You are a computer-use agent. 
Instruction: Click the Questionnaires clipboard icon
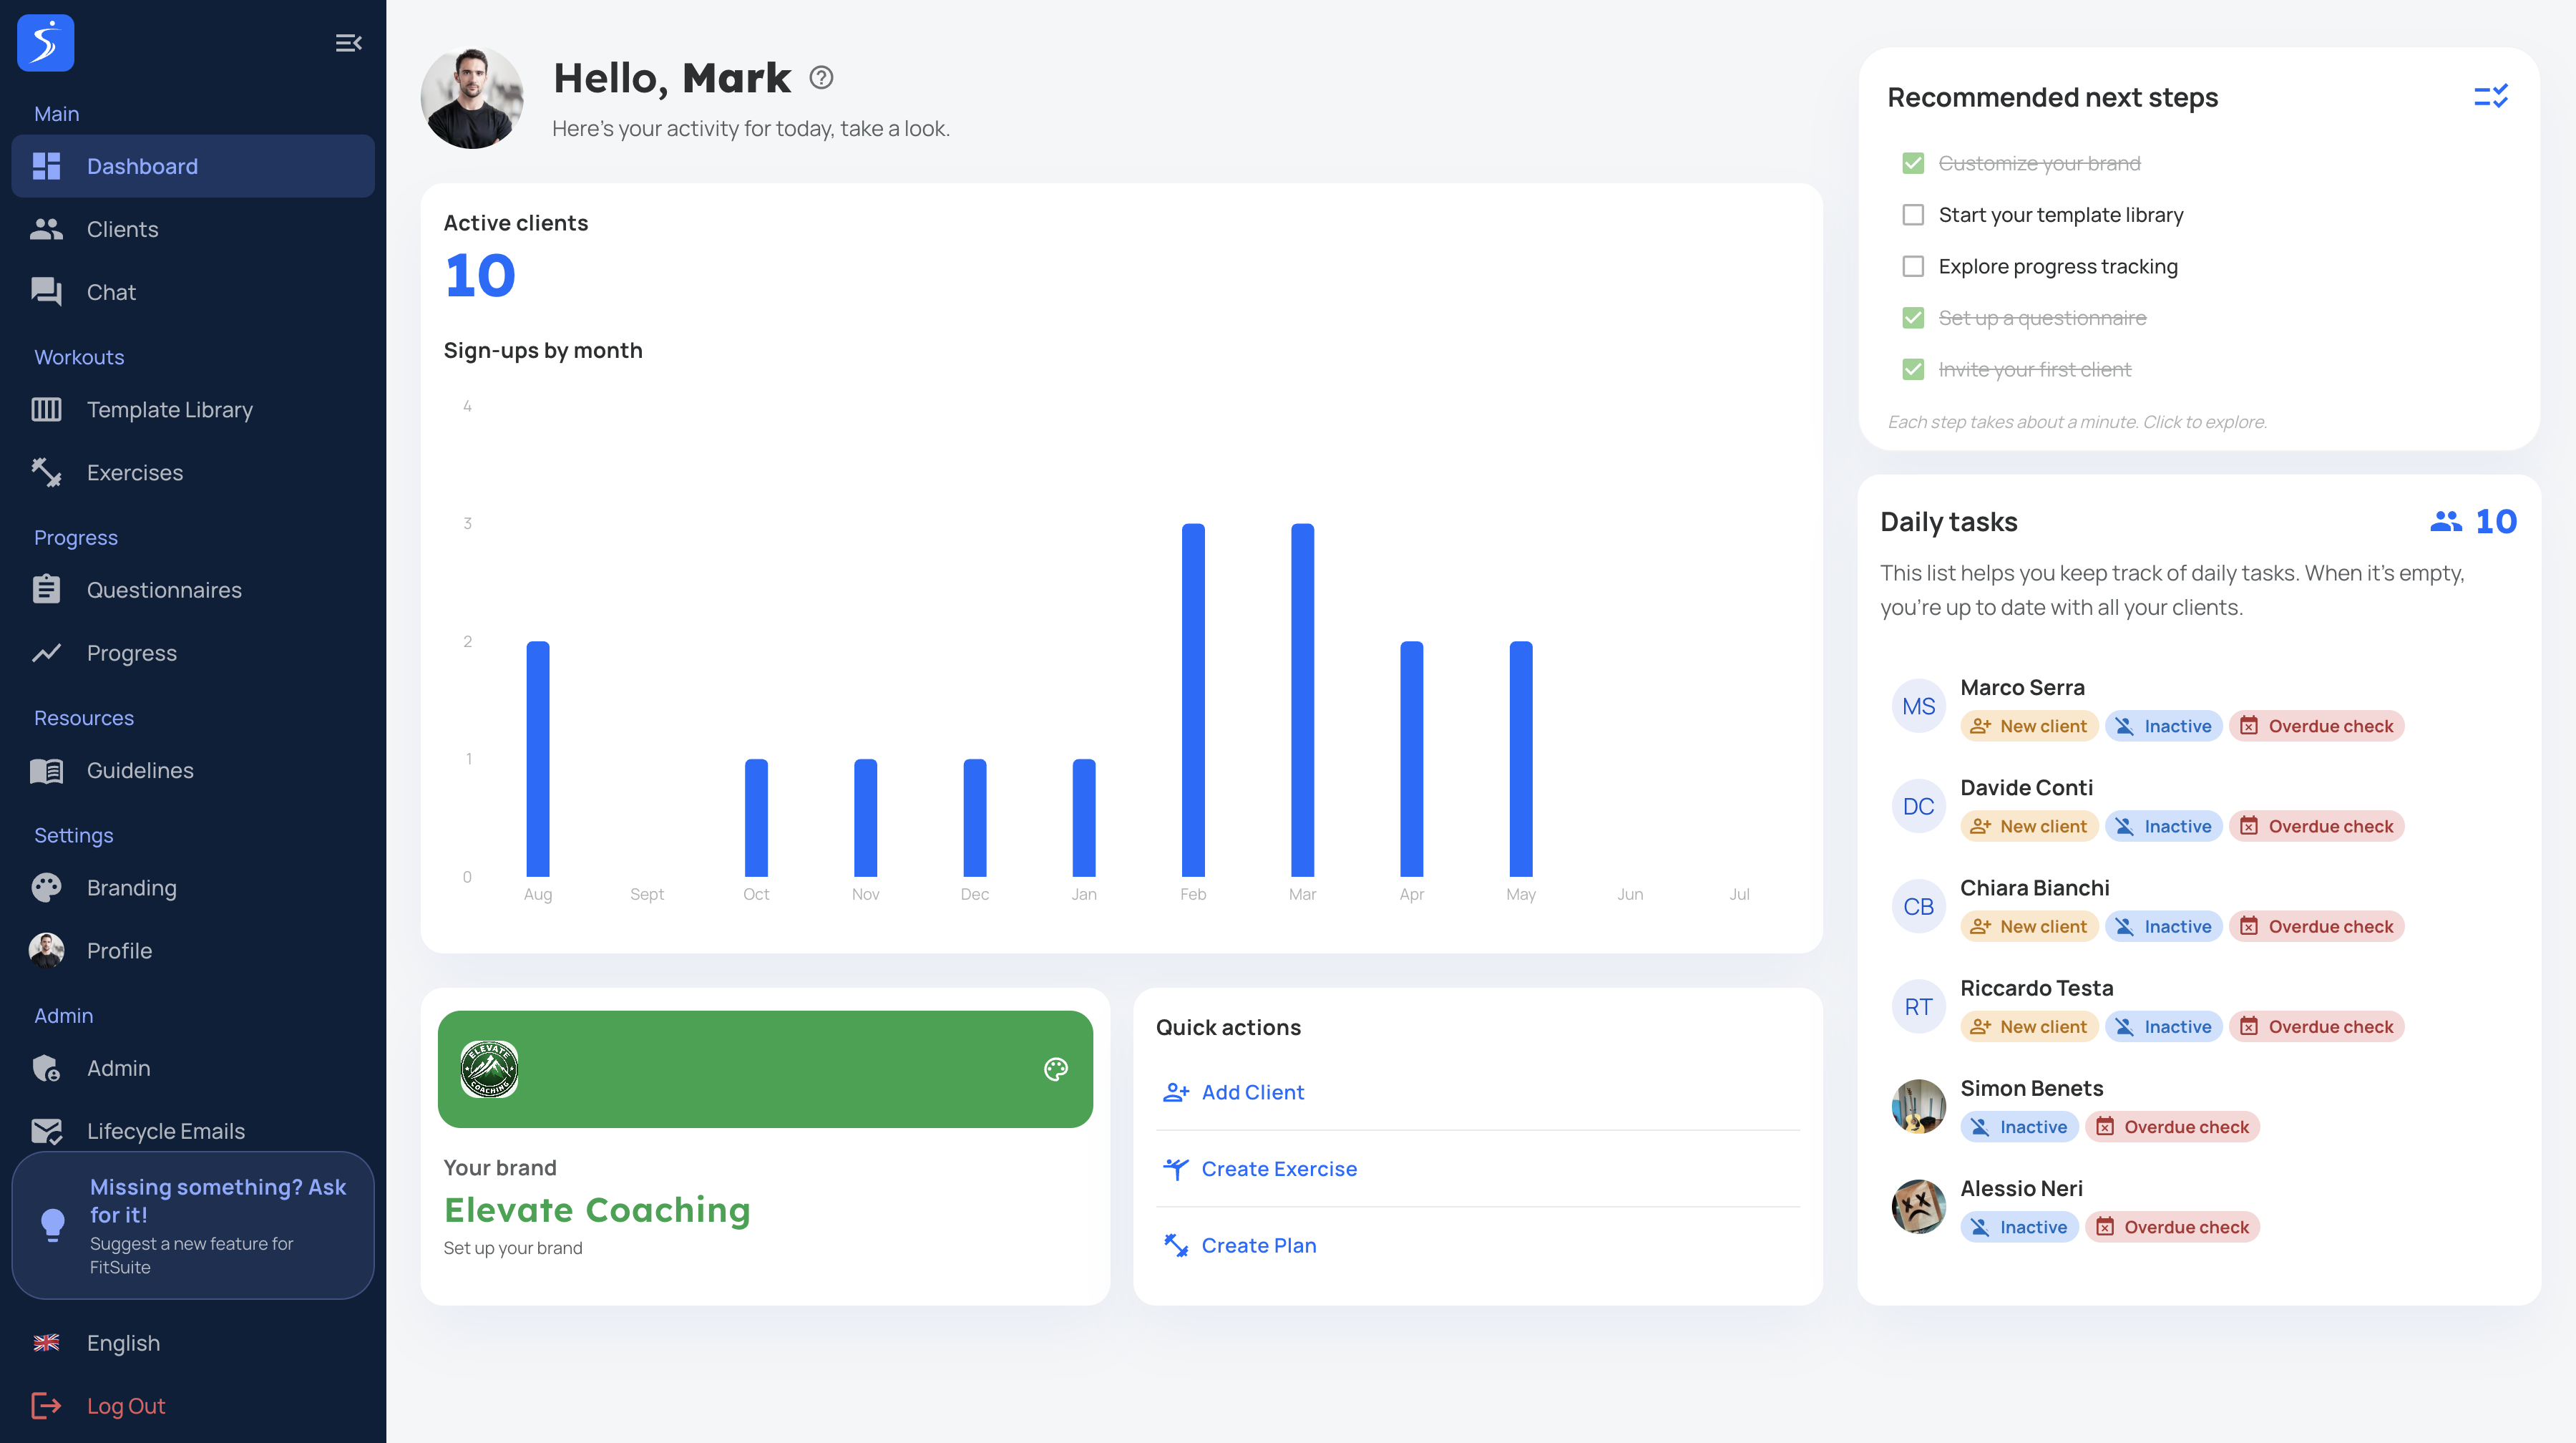46,590
